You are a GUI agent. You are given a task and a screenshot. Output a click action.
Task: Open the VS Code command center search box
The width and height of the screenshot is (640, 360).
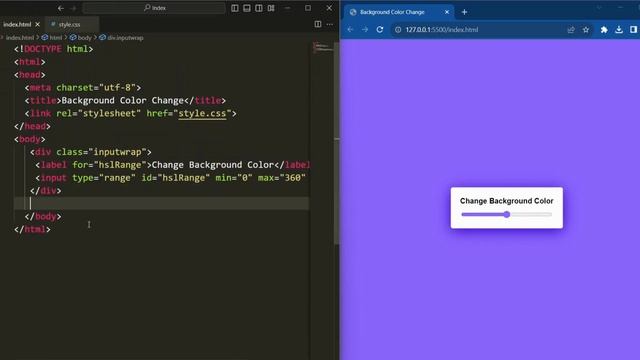pyautogui.click(x=154, y=8)
